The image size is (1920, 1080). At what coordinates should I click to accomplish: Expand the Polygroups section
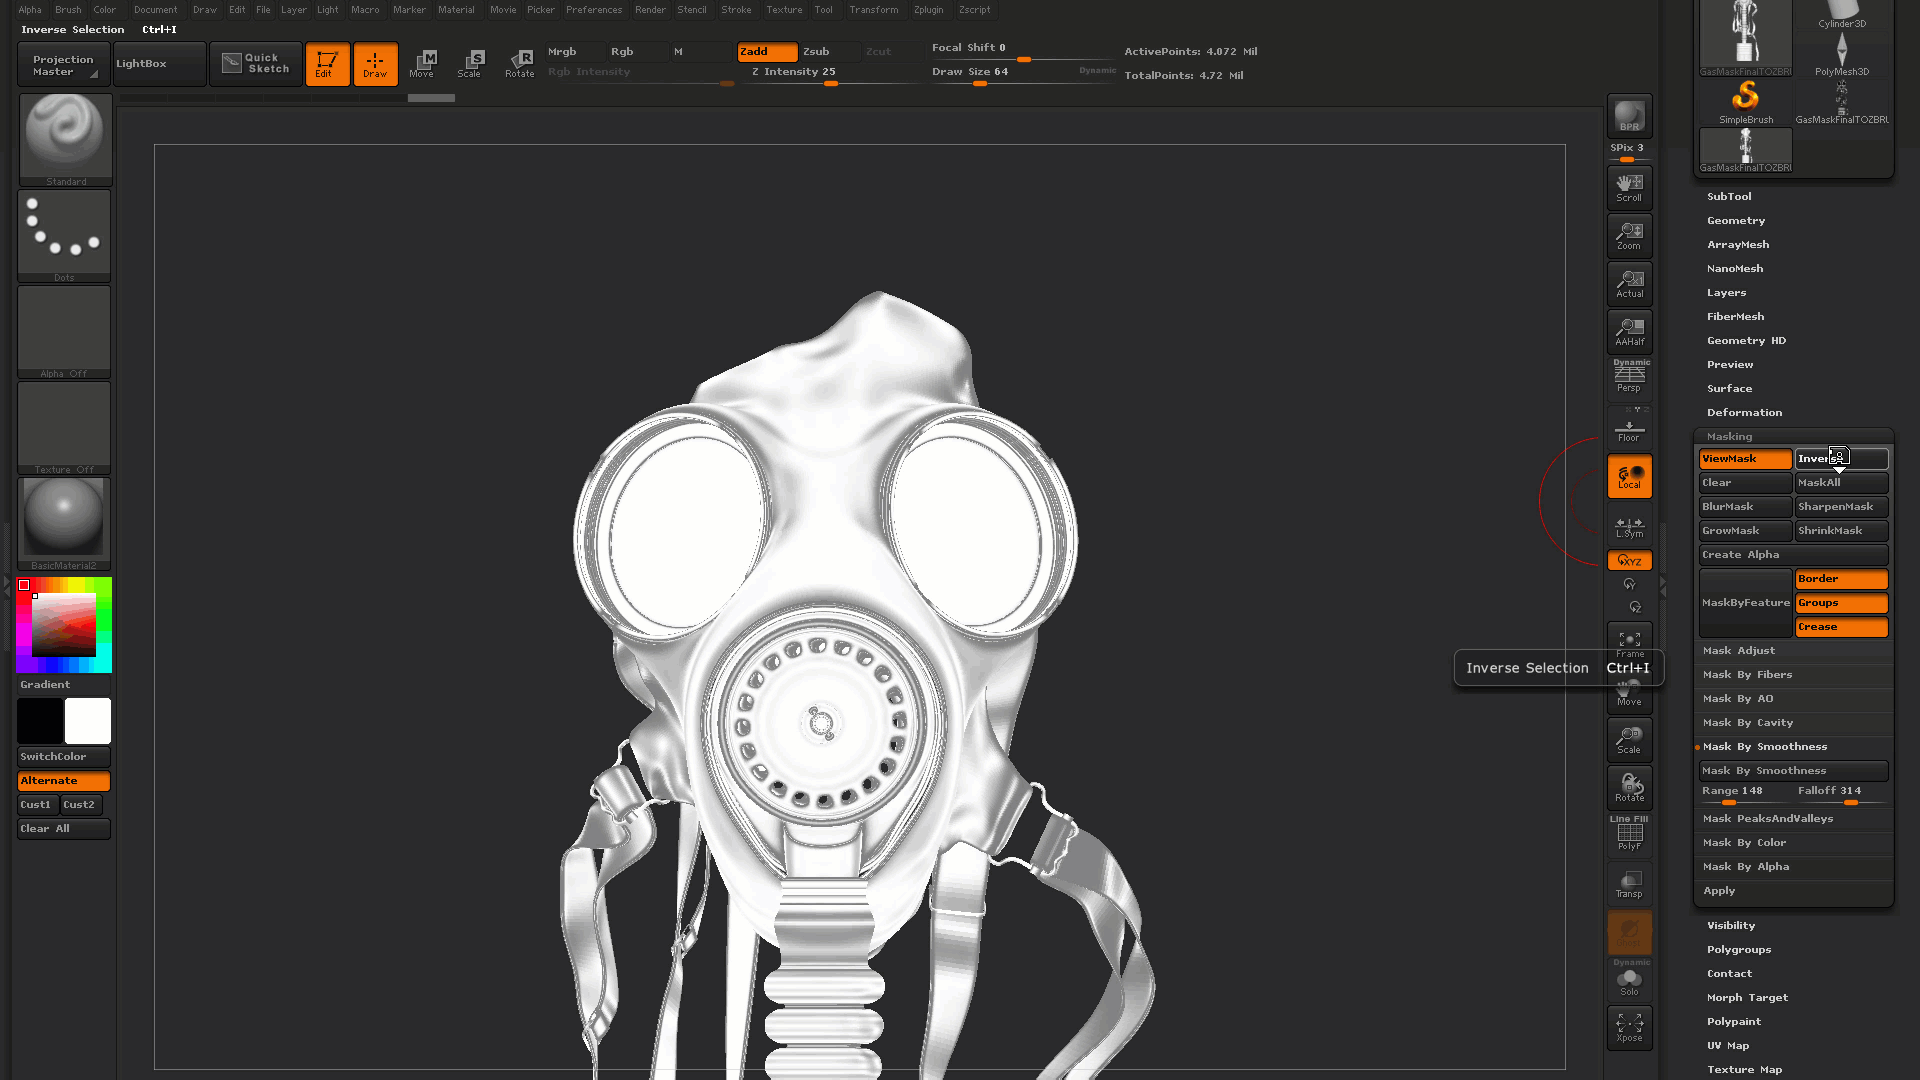[x=1739, y=950]
